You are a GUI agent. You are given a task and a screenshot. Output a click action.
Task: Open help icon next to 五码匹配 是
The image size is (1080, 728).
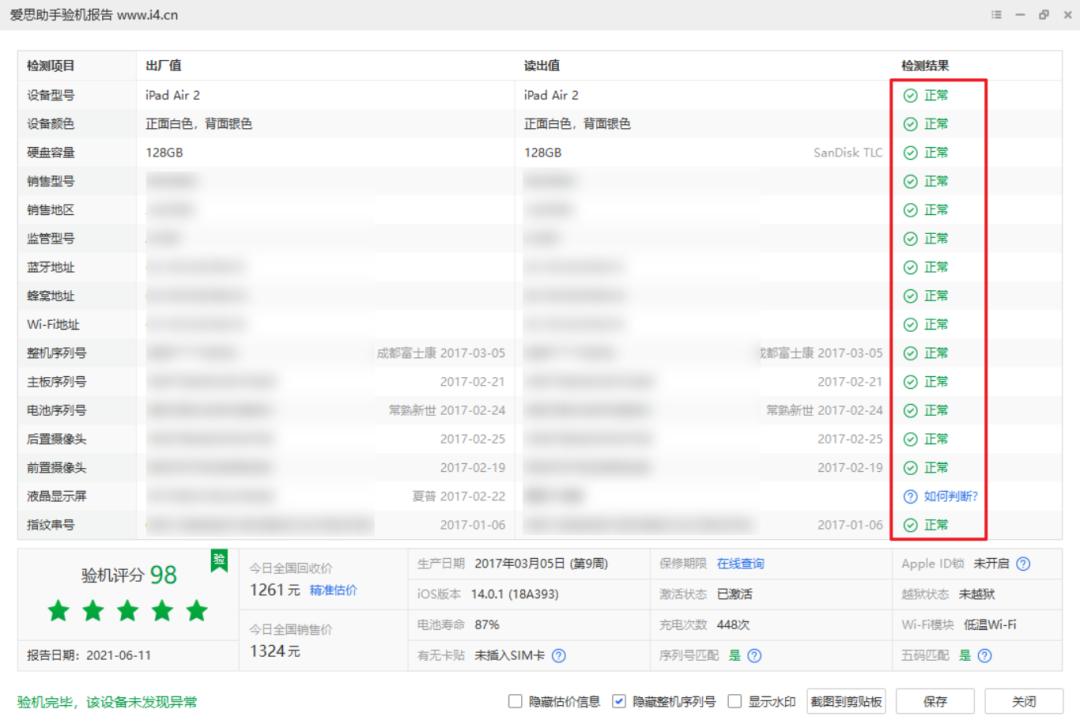984,656
